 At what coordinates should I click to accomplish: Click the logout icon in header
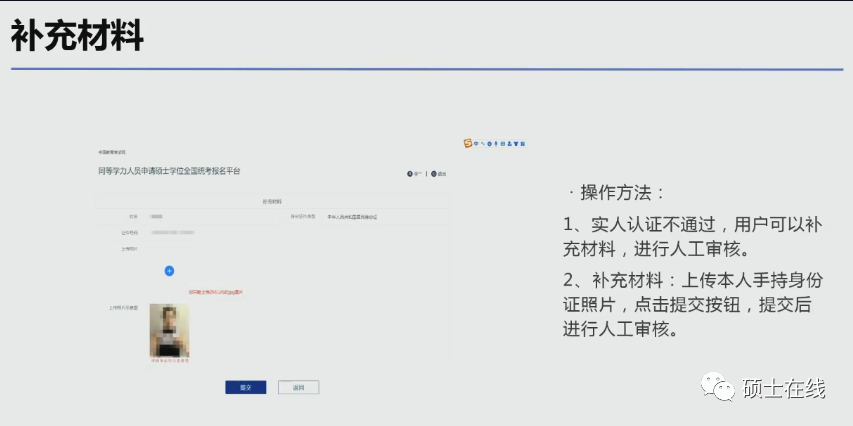pyautogui.click(x=434, y=174)
